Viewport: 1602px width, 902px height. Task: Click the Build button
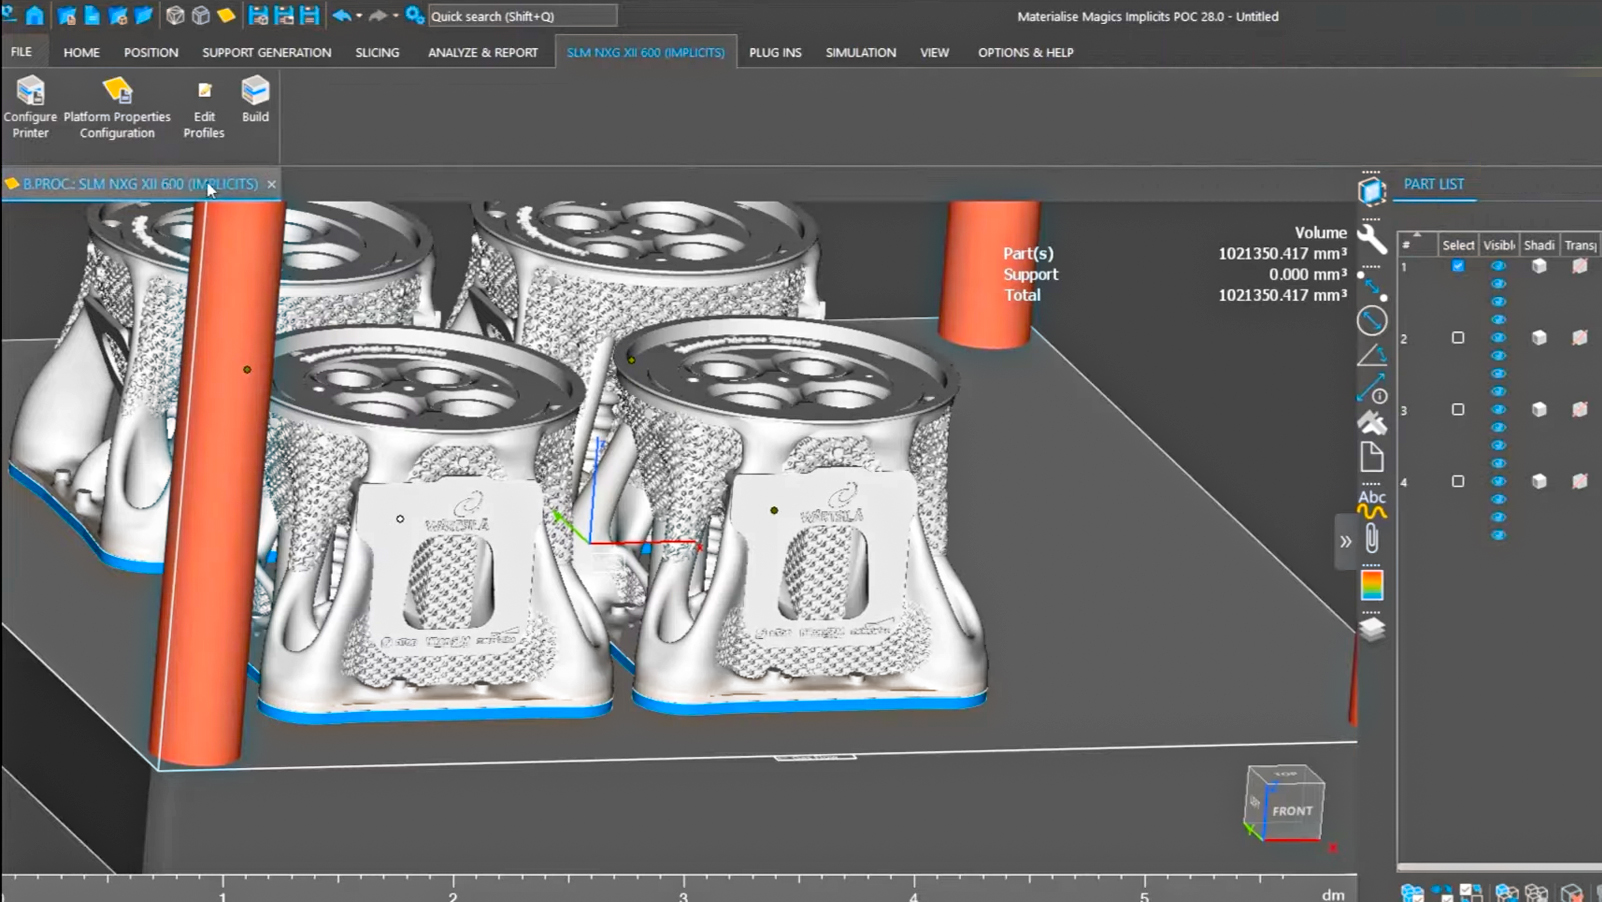coord(255,99)
